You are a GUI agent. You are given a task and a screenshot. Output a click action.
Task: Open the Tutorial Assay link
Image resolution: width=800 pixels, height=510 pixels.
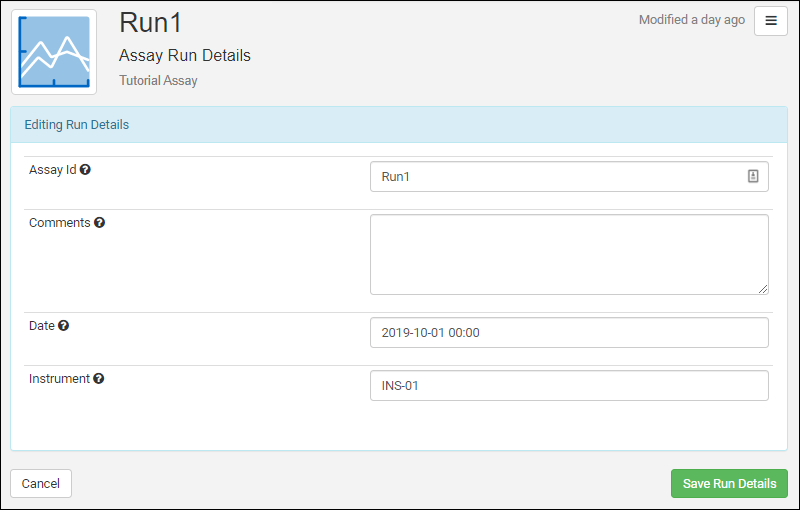tap(158, 81)
